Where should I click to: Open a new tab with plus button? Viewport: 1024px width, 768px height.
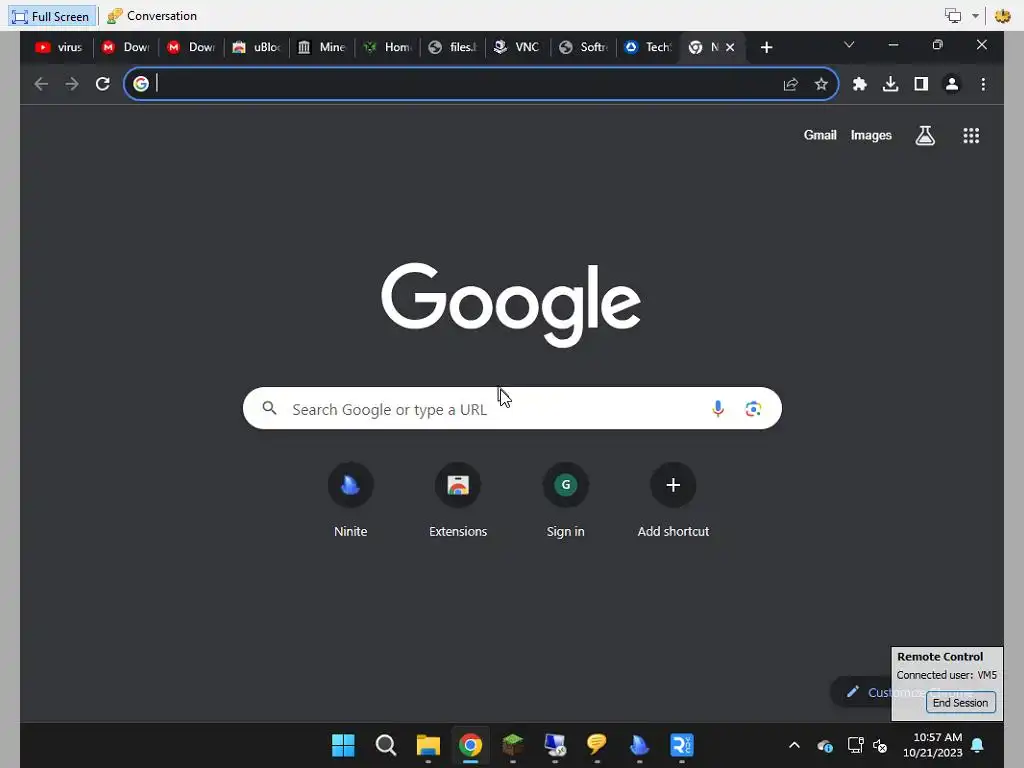click(x=767, y=47)
